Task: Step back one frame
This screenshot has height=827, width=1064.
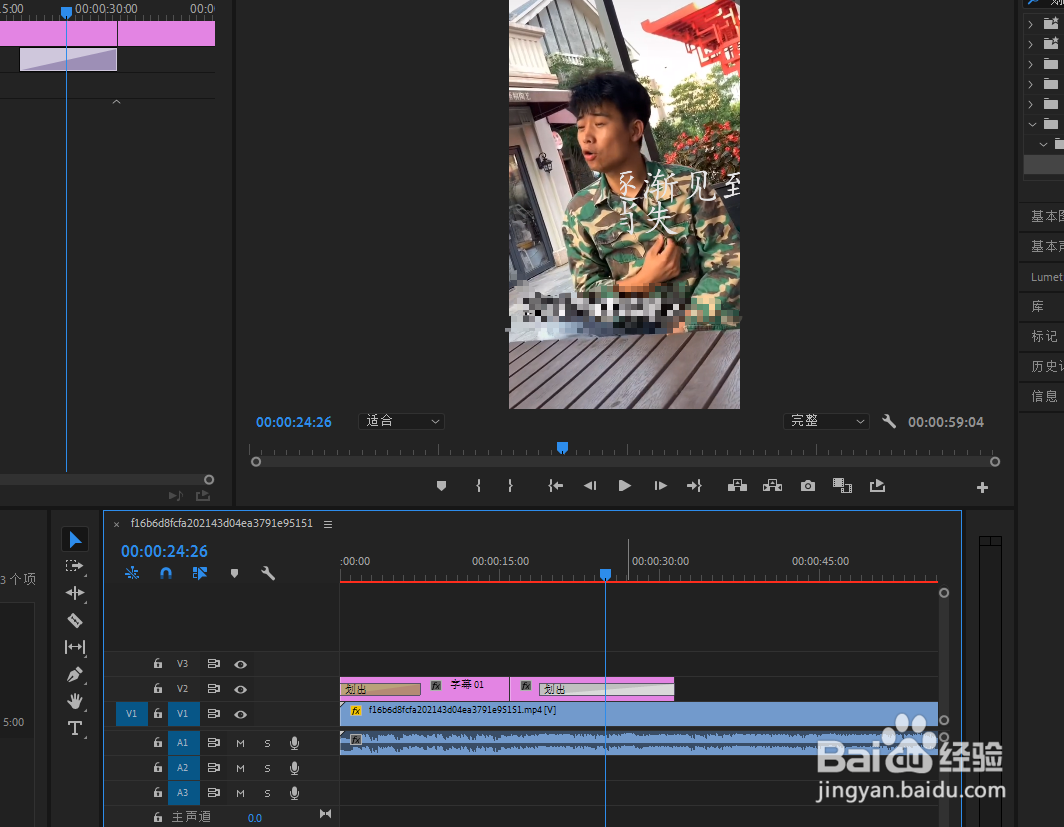Action: point(590,486)
